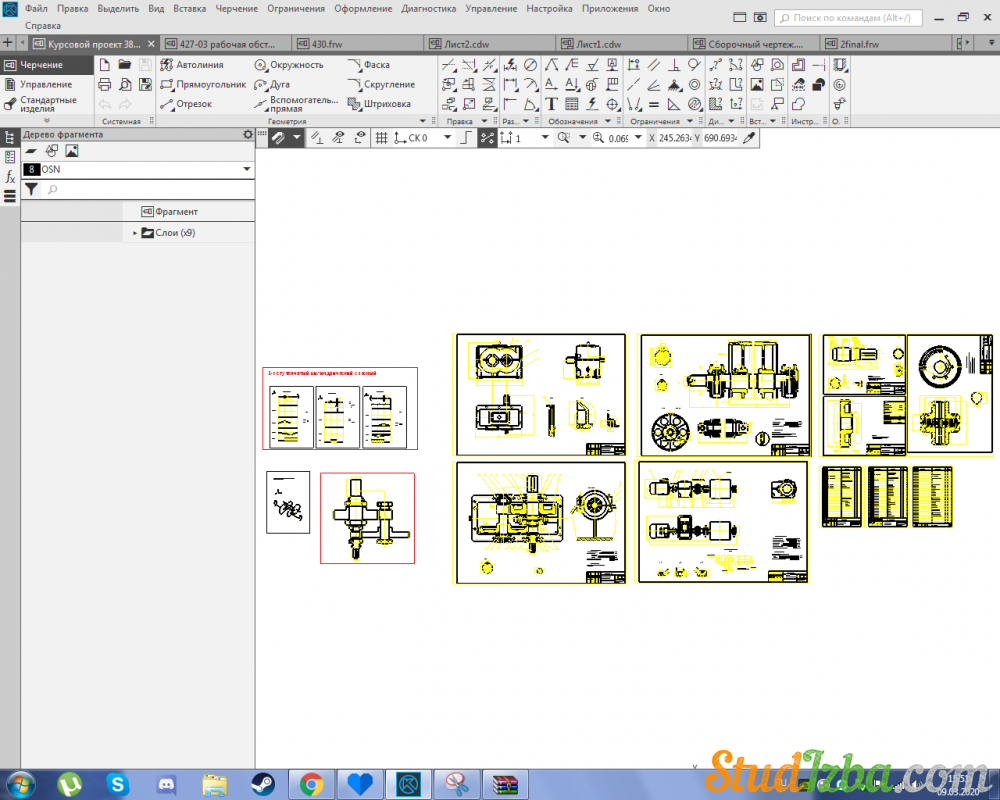Toggle snapping magnet button

coord(280,138)
